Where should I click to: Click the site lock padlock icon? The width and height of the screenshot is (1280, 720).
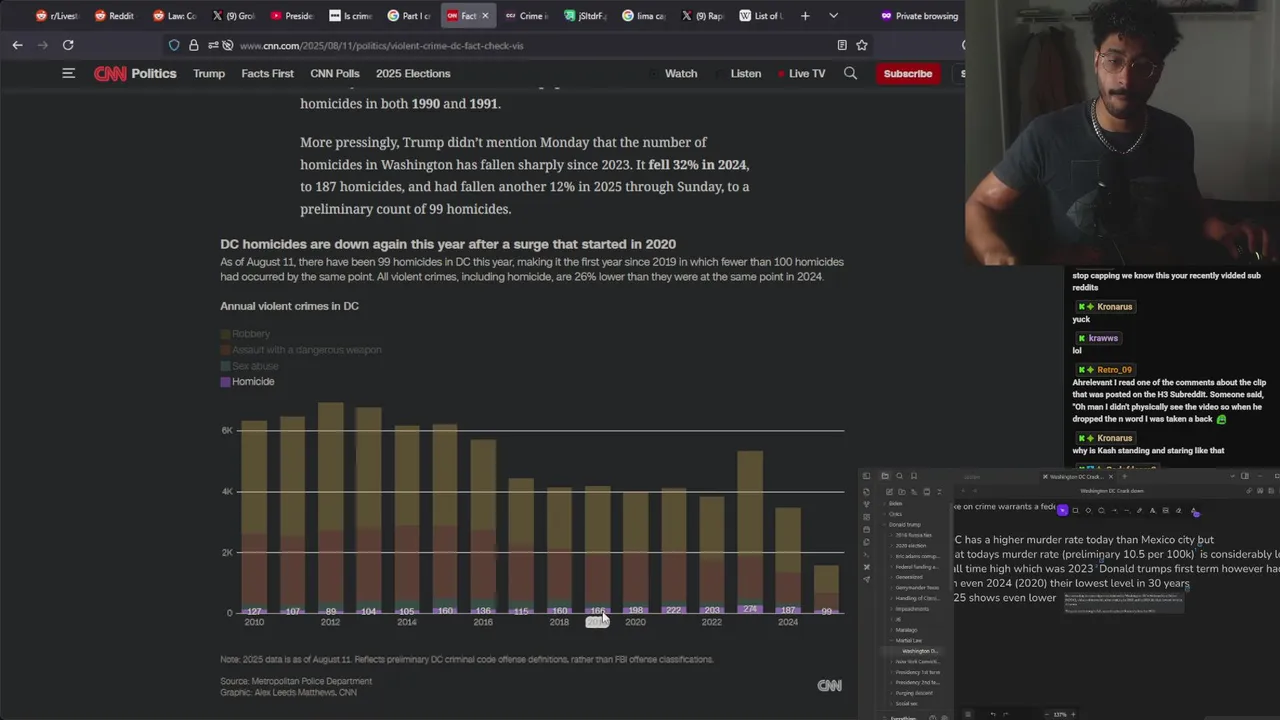[x=193, y=45]
